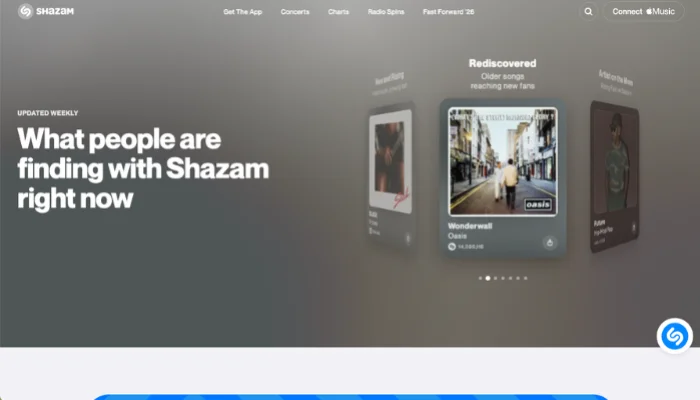Select the right Artist on the Rise card

click(614, 176)
